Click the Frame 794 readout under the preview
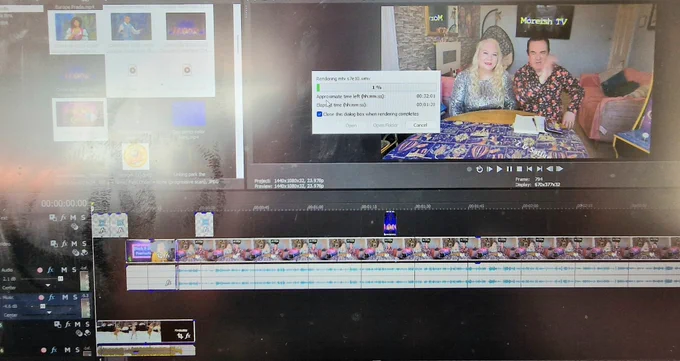The image size is (680, 361). (x=530, y=179)
